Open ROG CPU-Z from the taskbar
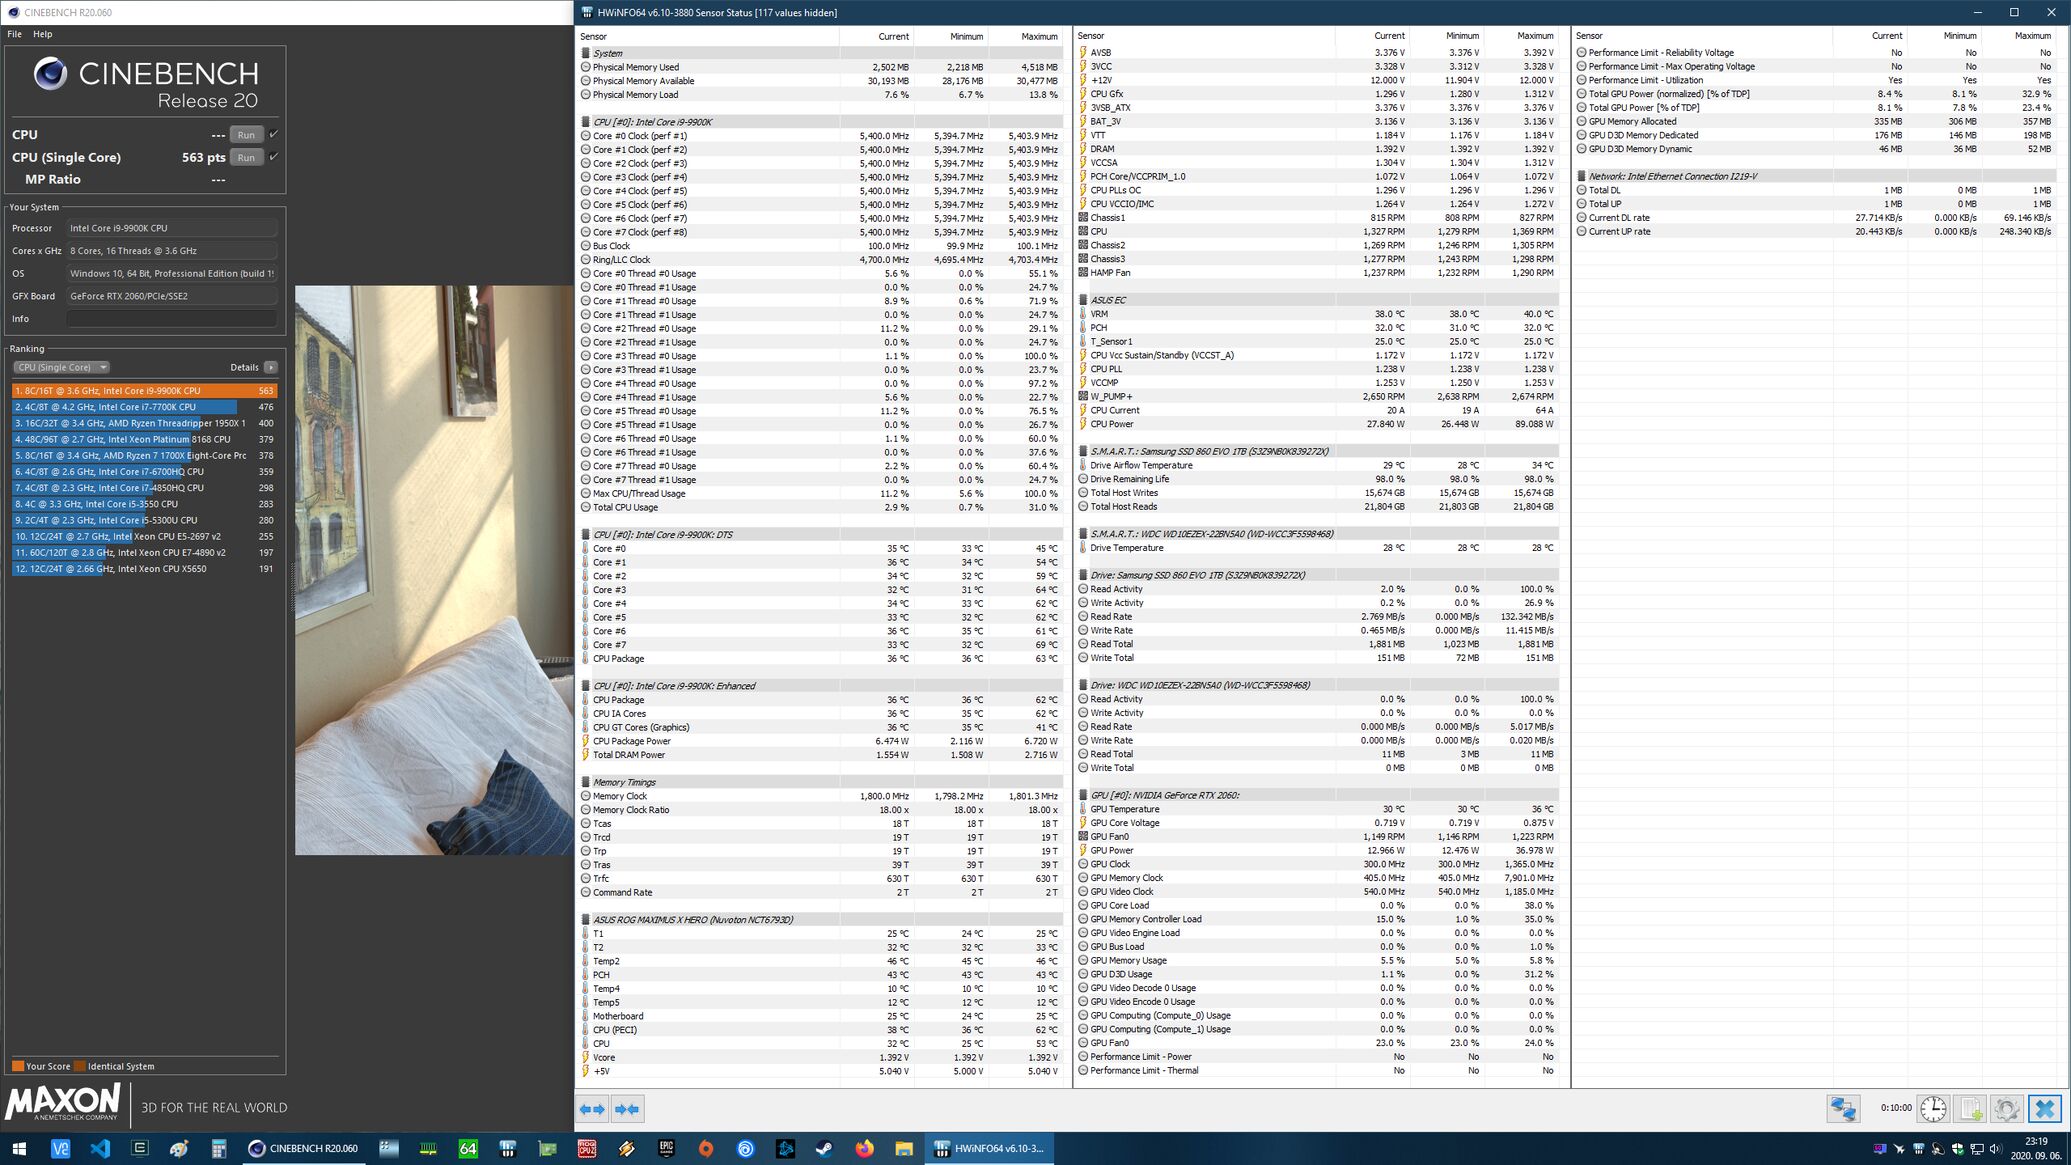Screen dimensions: 2071x1165 (587, 1148)
